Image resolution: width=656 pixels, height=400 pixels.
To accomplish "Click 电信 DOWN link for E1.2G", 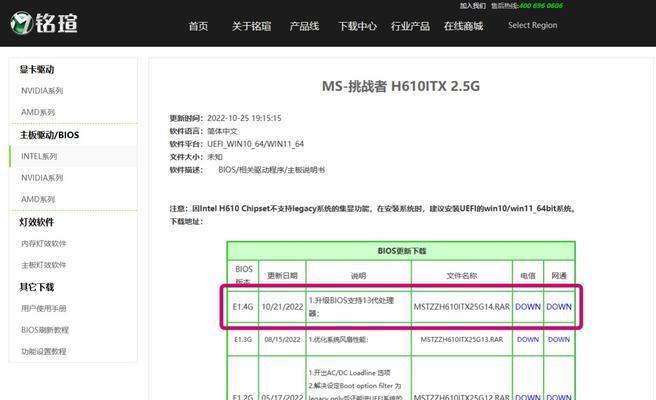I will (x=528, y=397).
